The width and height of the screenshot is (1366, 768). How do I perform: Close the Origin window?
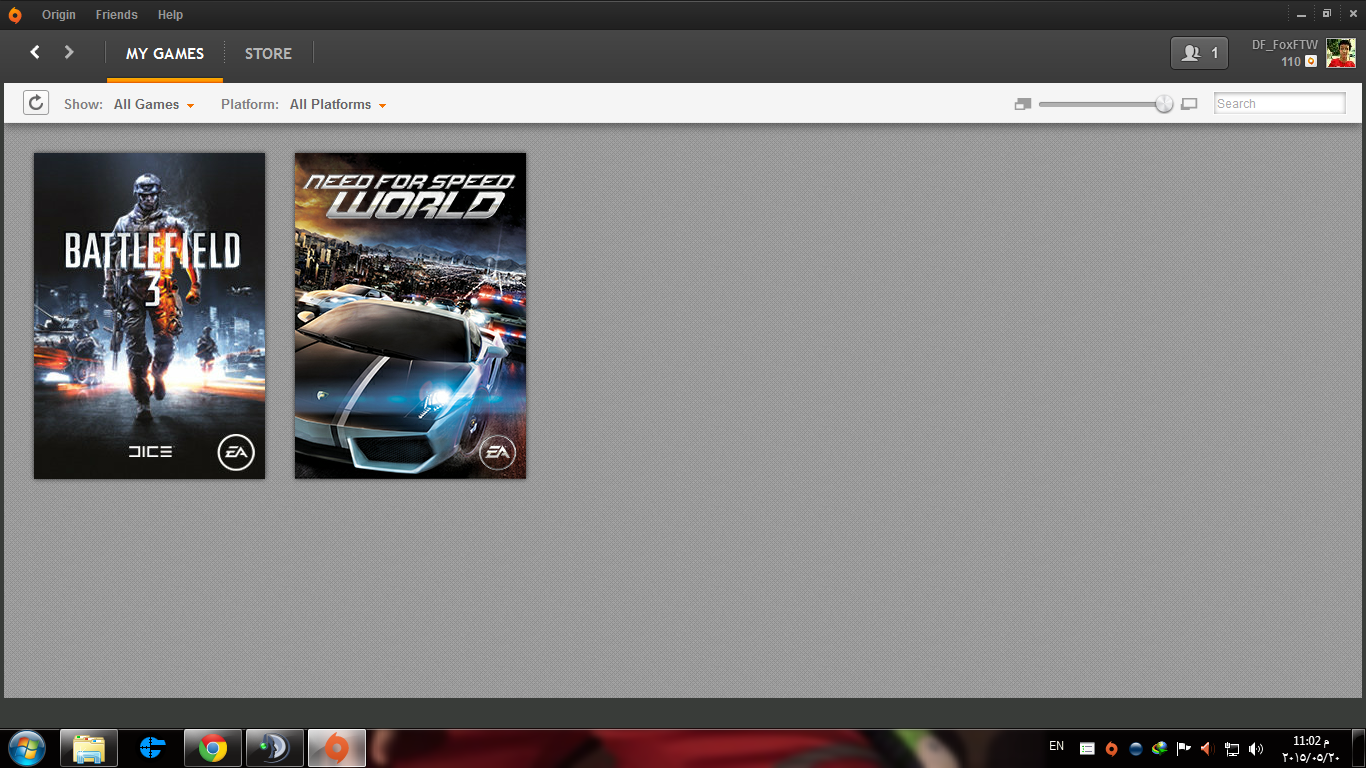coord(1351,14)
